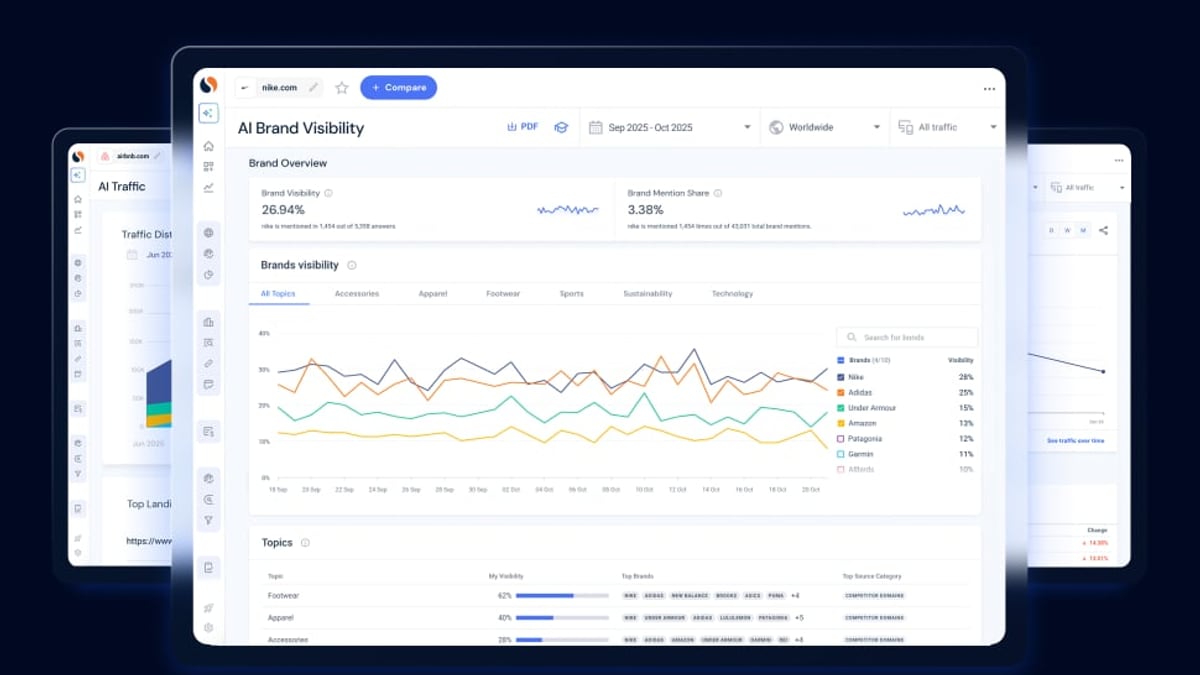
Task: Edit the nike.com domain with pencil icon
Action: tap(313, 87)
